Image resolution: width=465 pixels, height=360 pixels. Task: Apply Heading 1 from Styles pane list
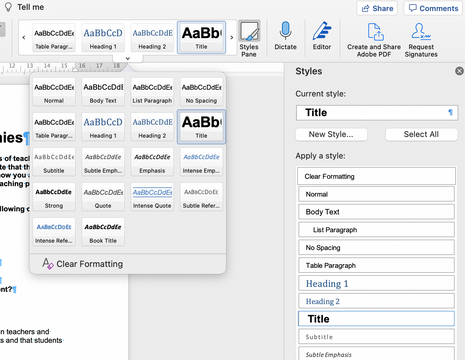tap(376, 283)
